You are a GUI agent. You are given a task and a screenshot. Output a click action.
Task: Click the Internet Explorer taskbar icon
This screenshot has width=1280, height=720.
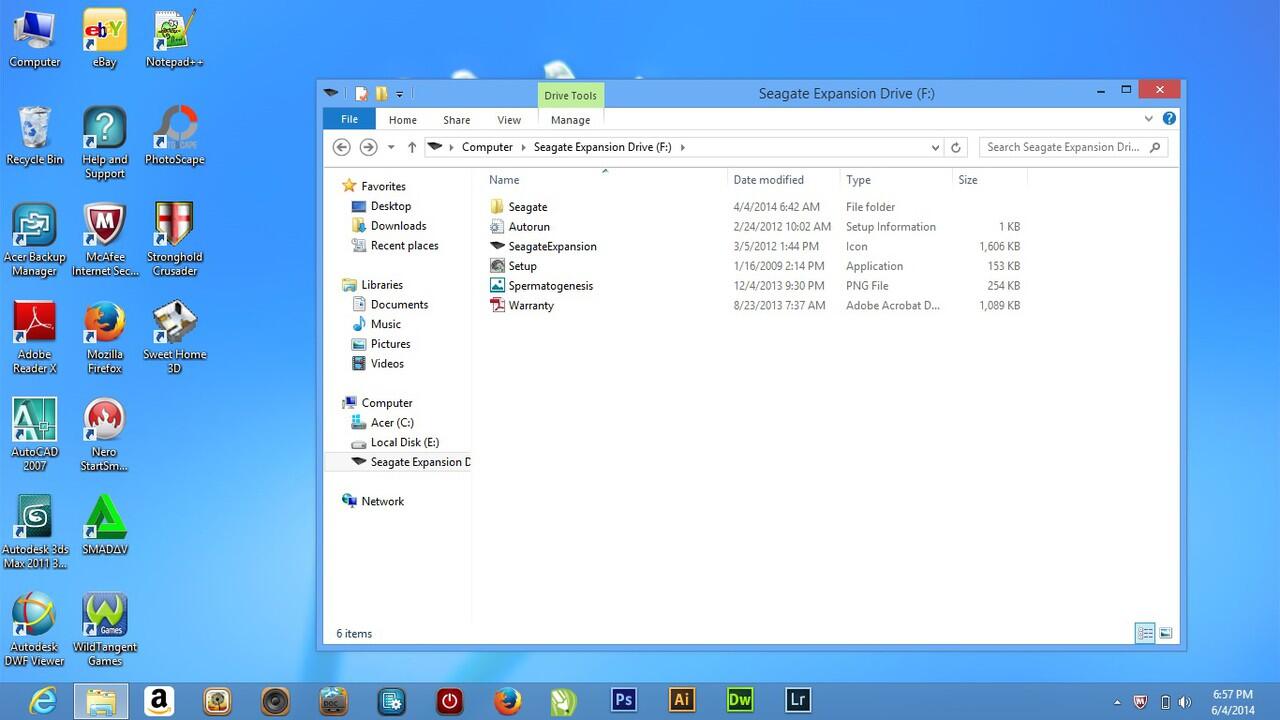[42, 701]
